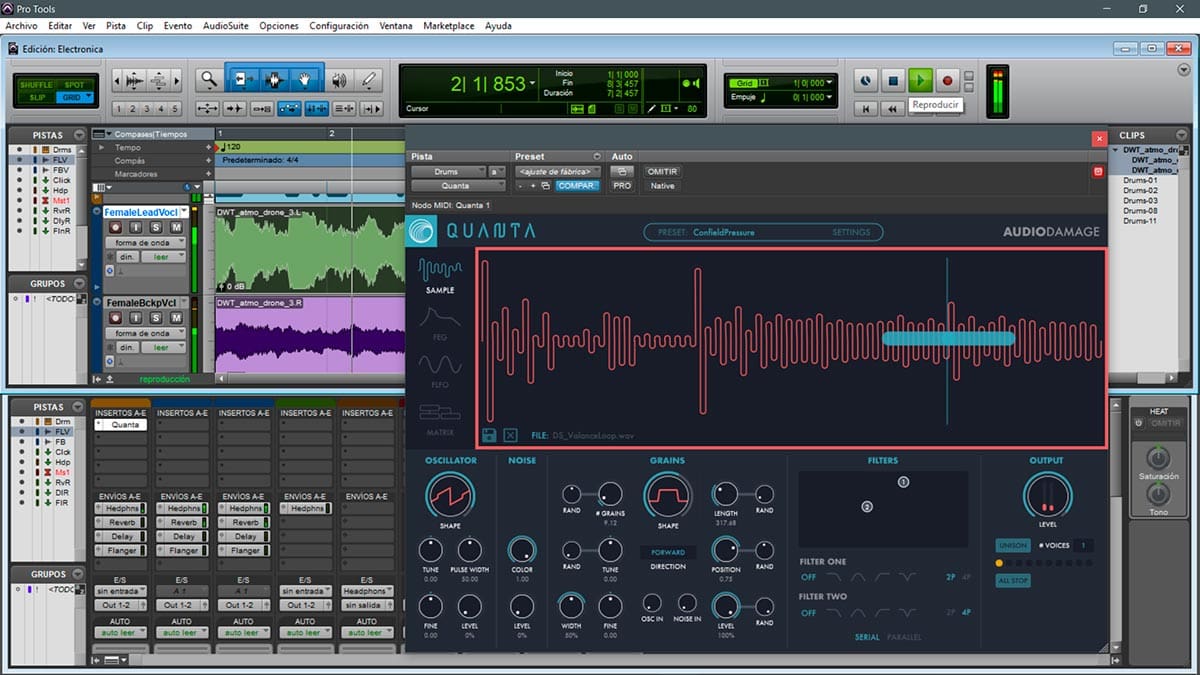The image size is (1200, 675).
Task: Select the Grabber hand tool
Action: 305,80
